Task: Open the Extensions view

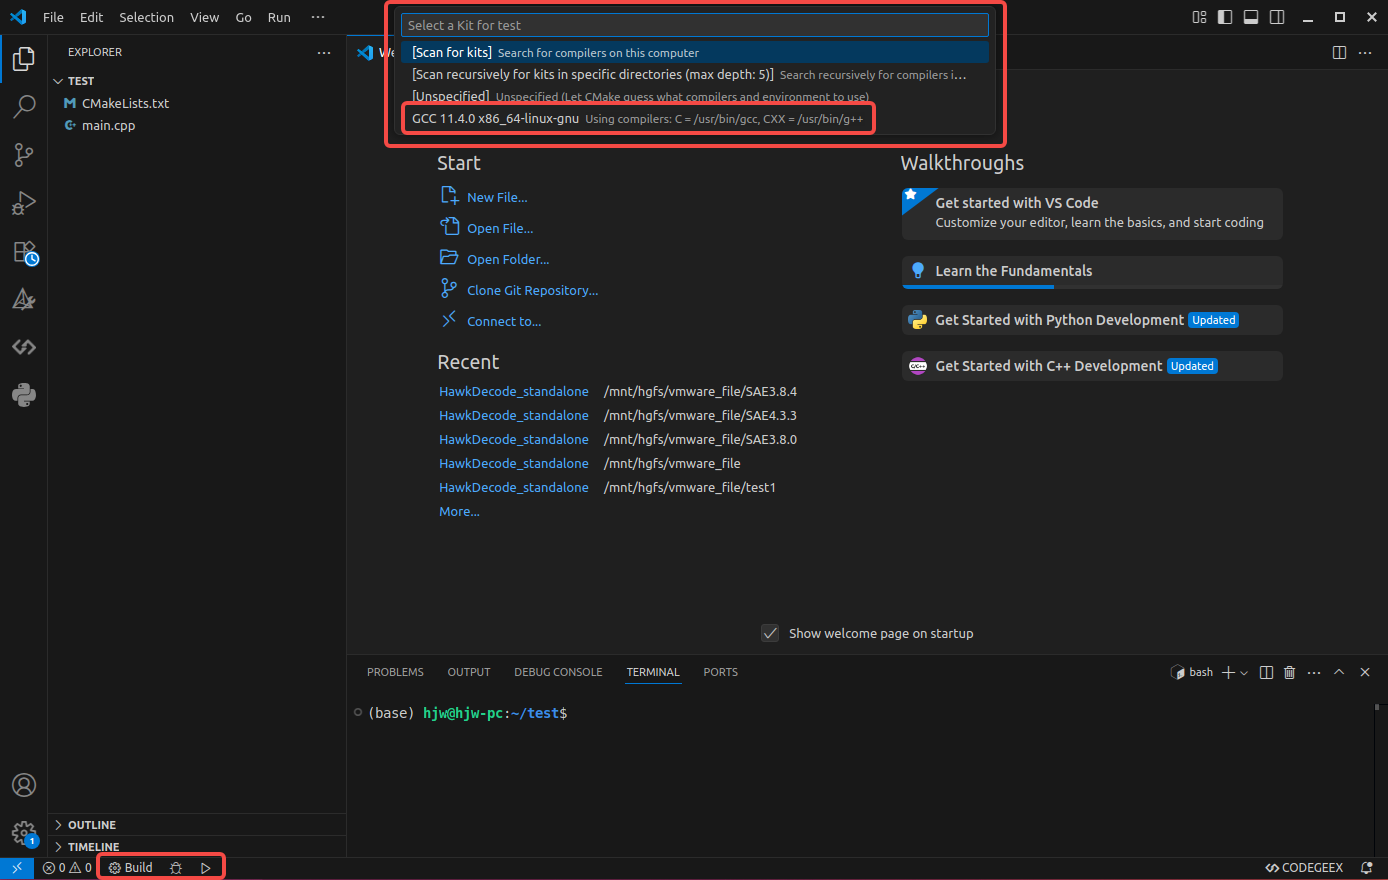Action: tap(24, 252)
